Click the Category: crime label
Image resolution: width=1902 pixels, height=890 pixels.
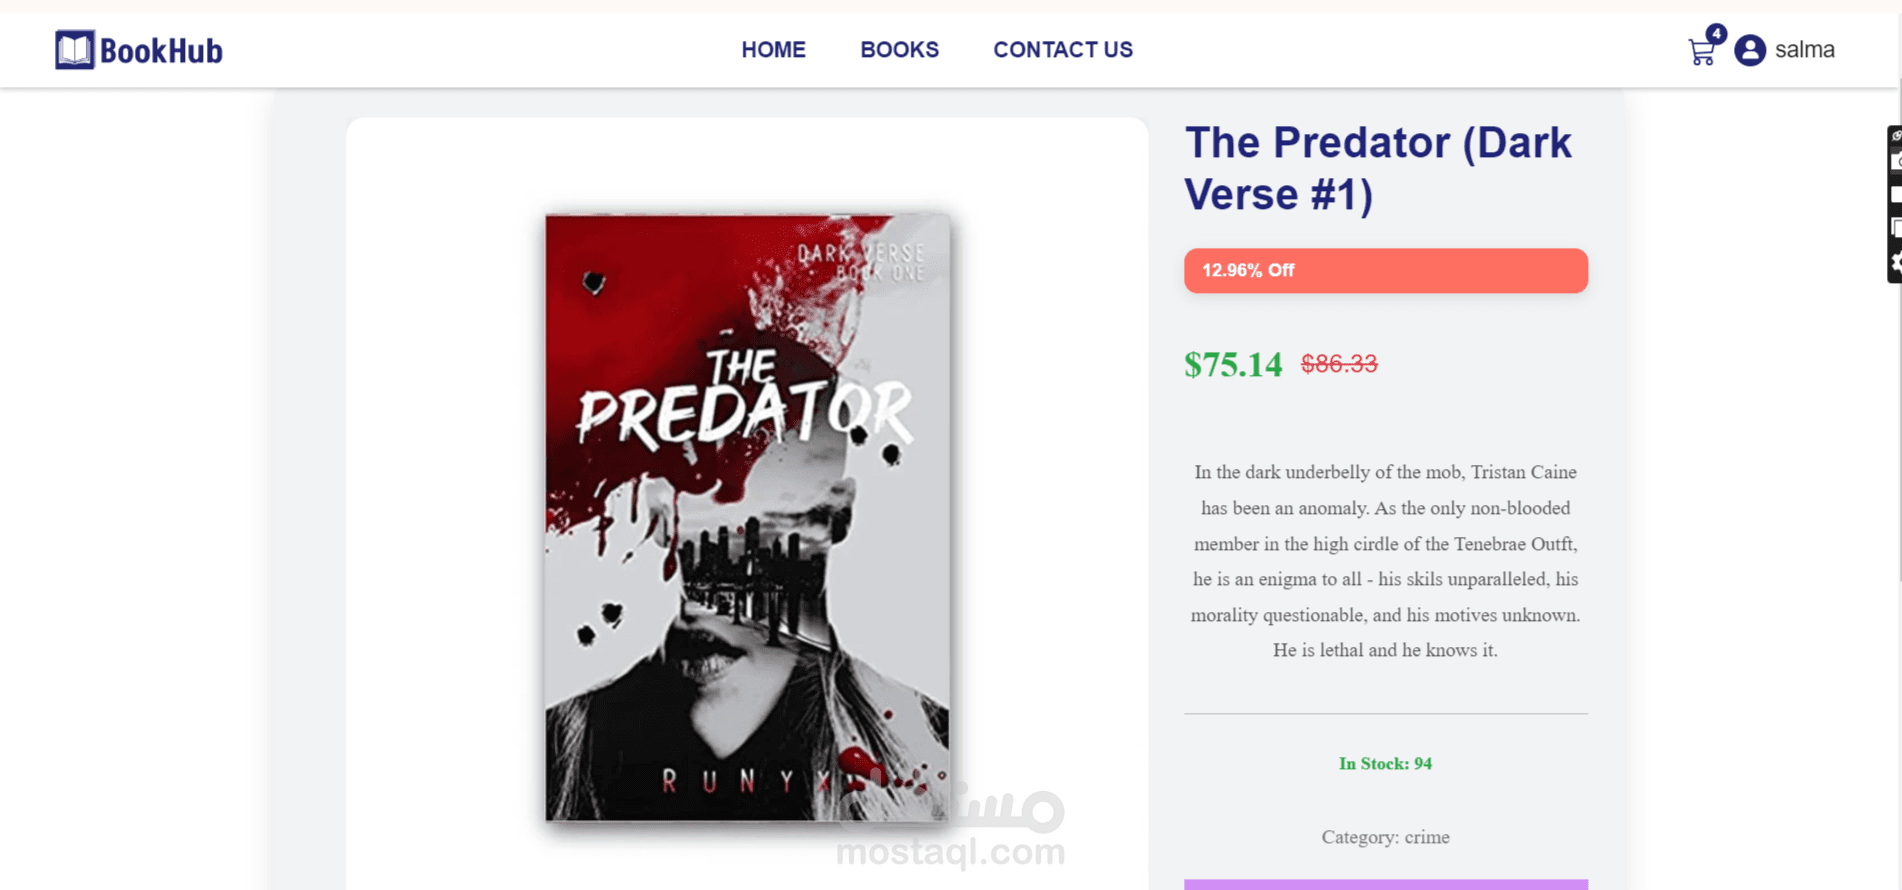click(1385, 837)
